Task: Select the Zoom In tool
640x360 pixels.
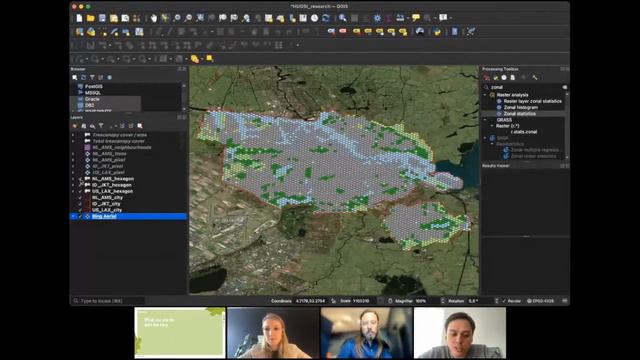Action: pos(177,18)
